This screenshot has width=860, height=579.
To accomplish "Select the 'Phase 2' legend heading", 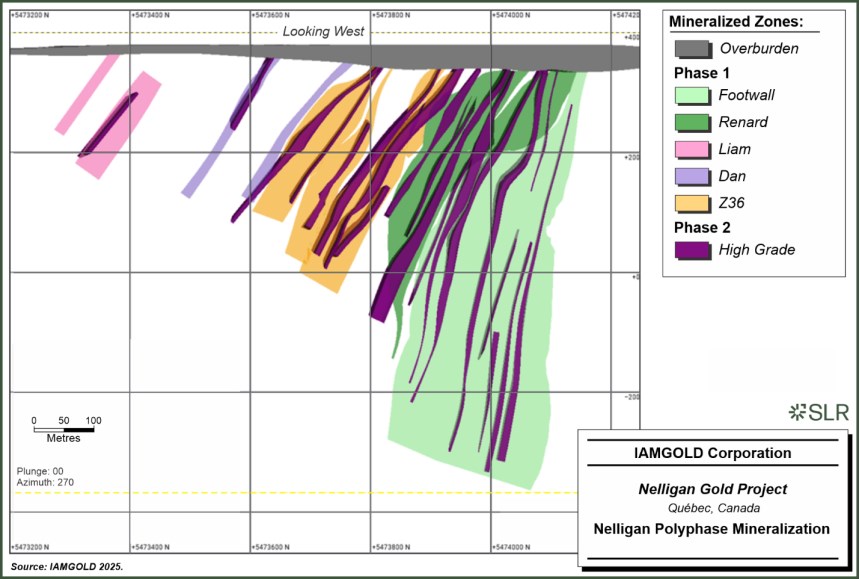I will tap(696, 227).
